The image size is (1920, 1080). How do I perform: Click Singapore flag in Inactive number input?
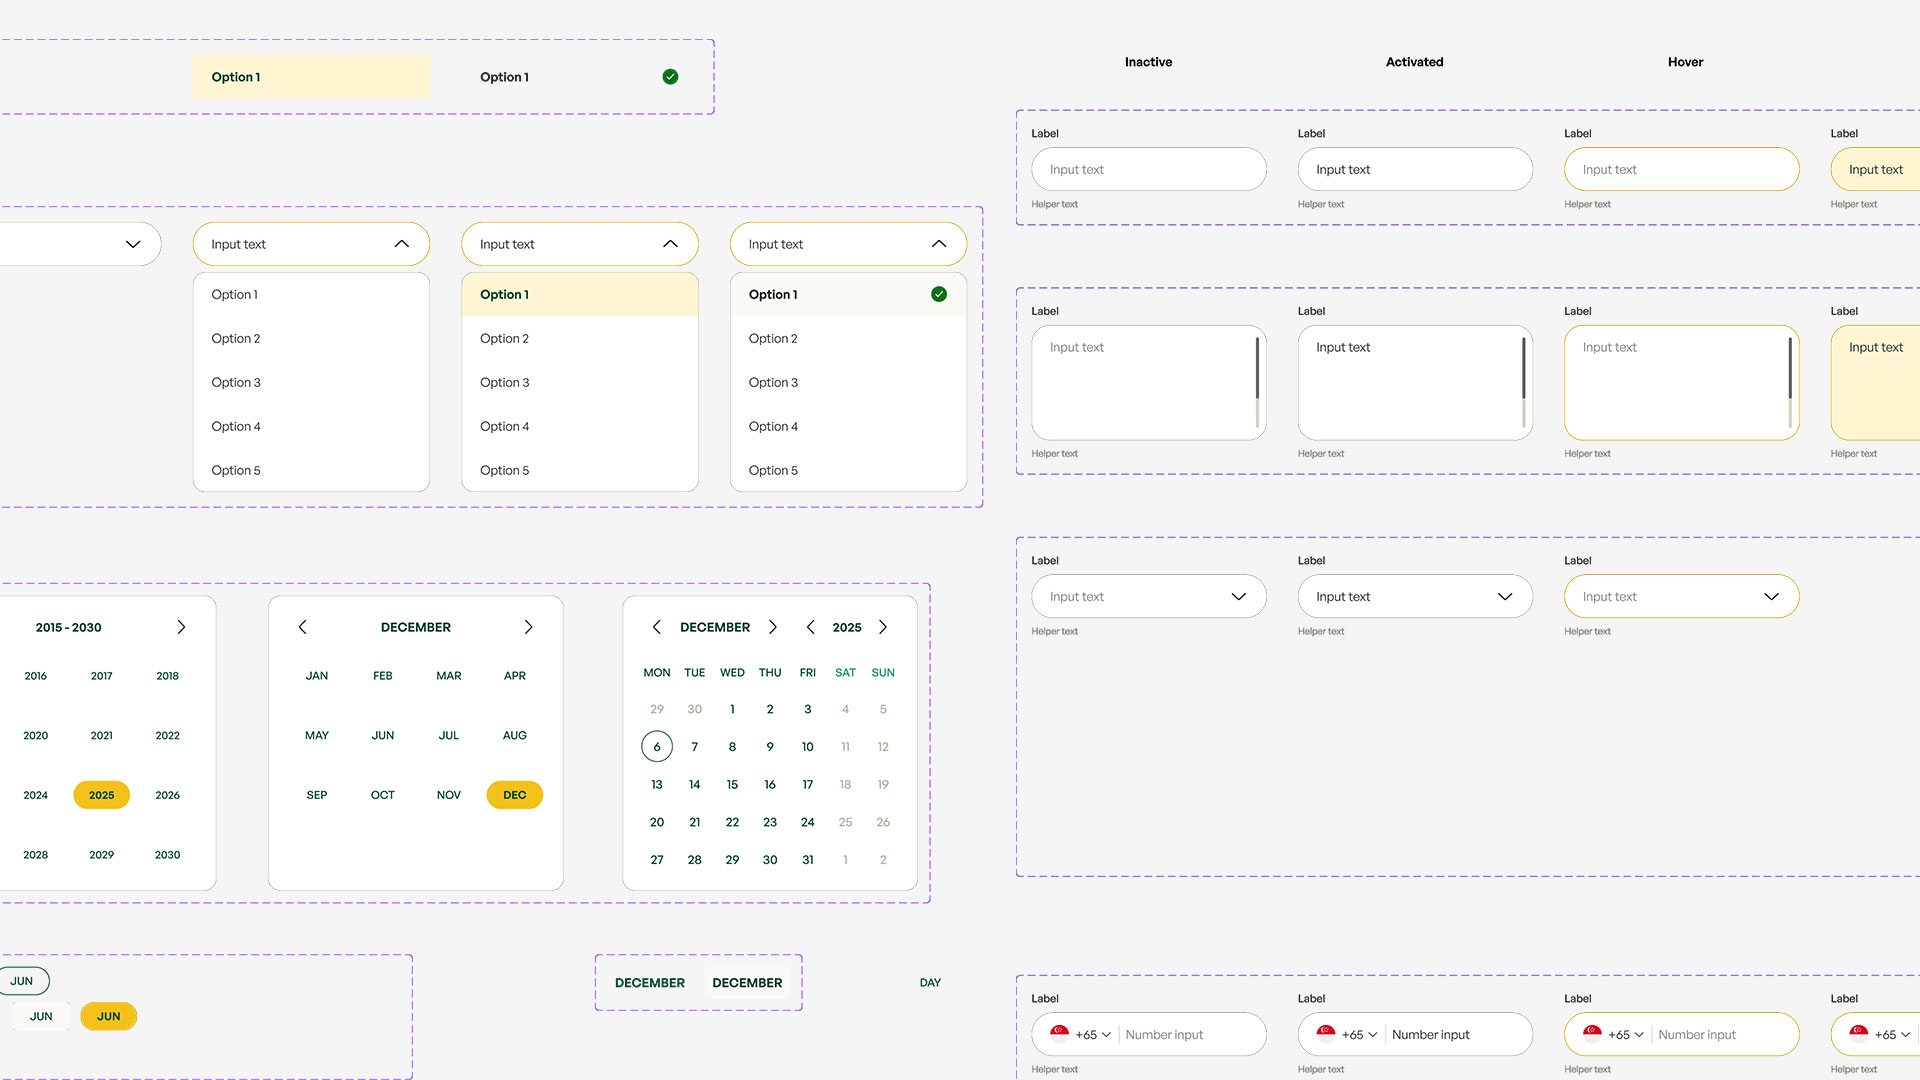point(1059,1034)
